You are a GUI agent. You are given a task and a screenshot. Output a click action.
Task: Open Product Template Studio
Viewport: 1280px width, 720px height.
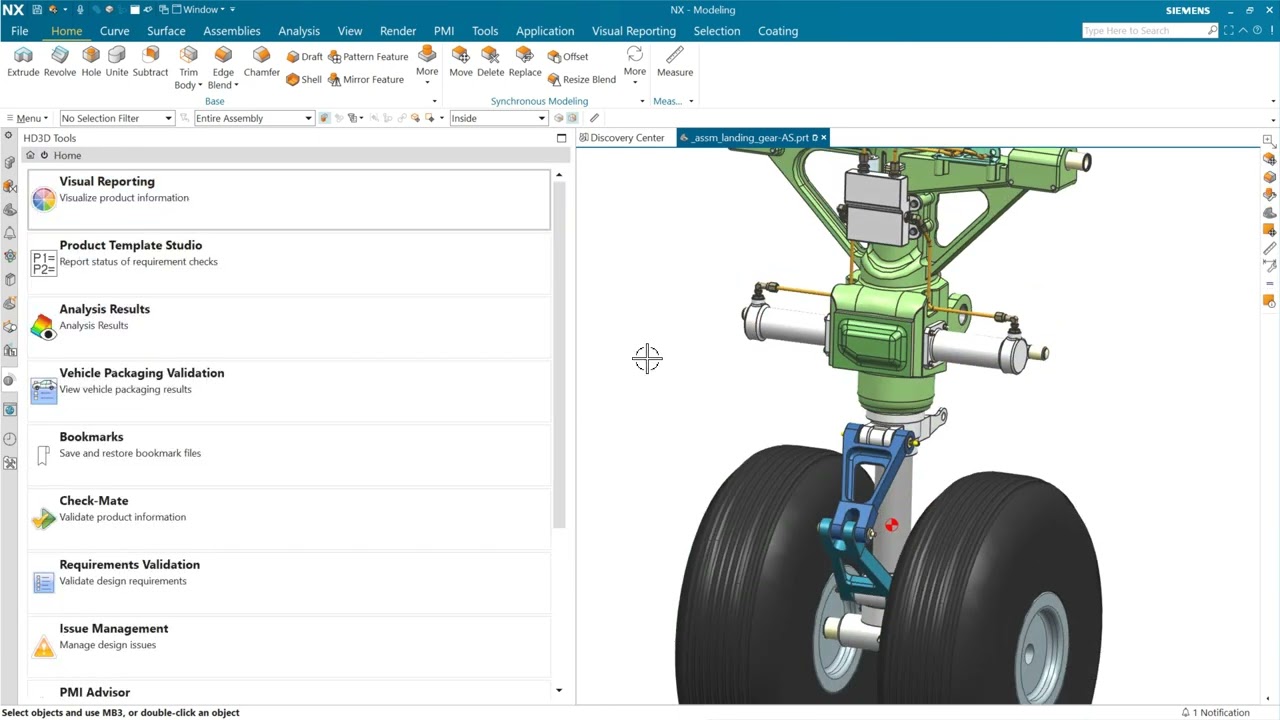click(x=289, y=263)
